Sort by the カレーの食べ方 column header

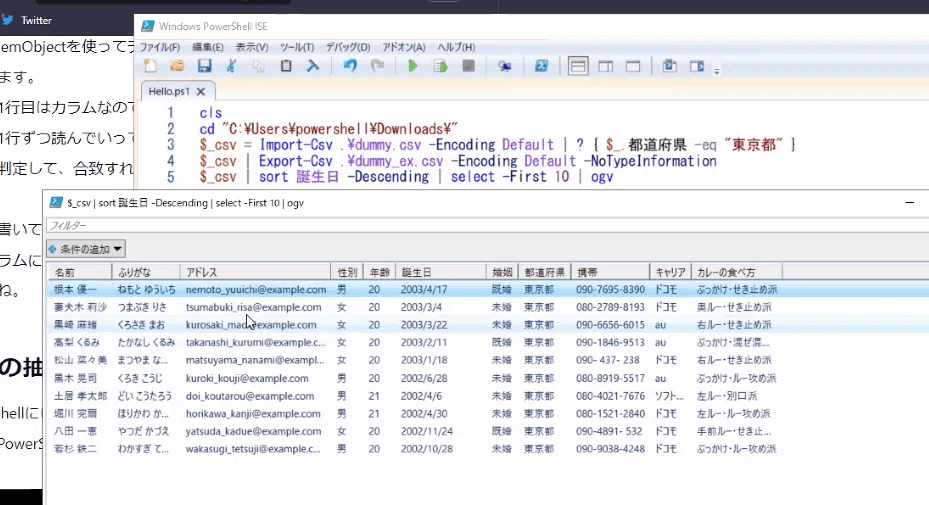pyautogui.click(x=736, y=272)
